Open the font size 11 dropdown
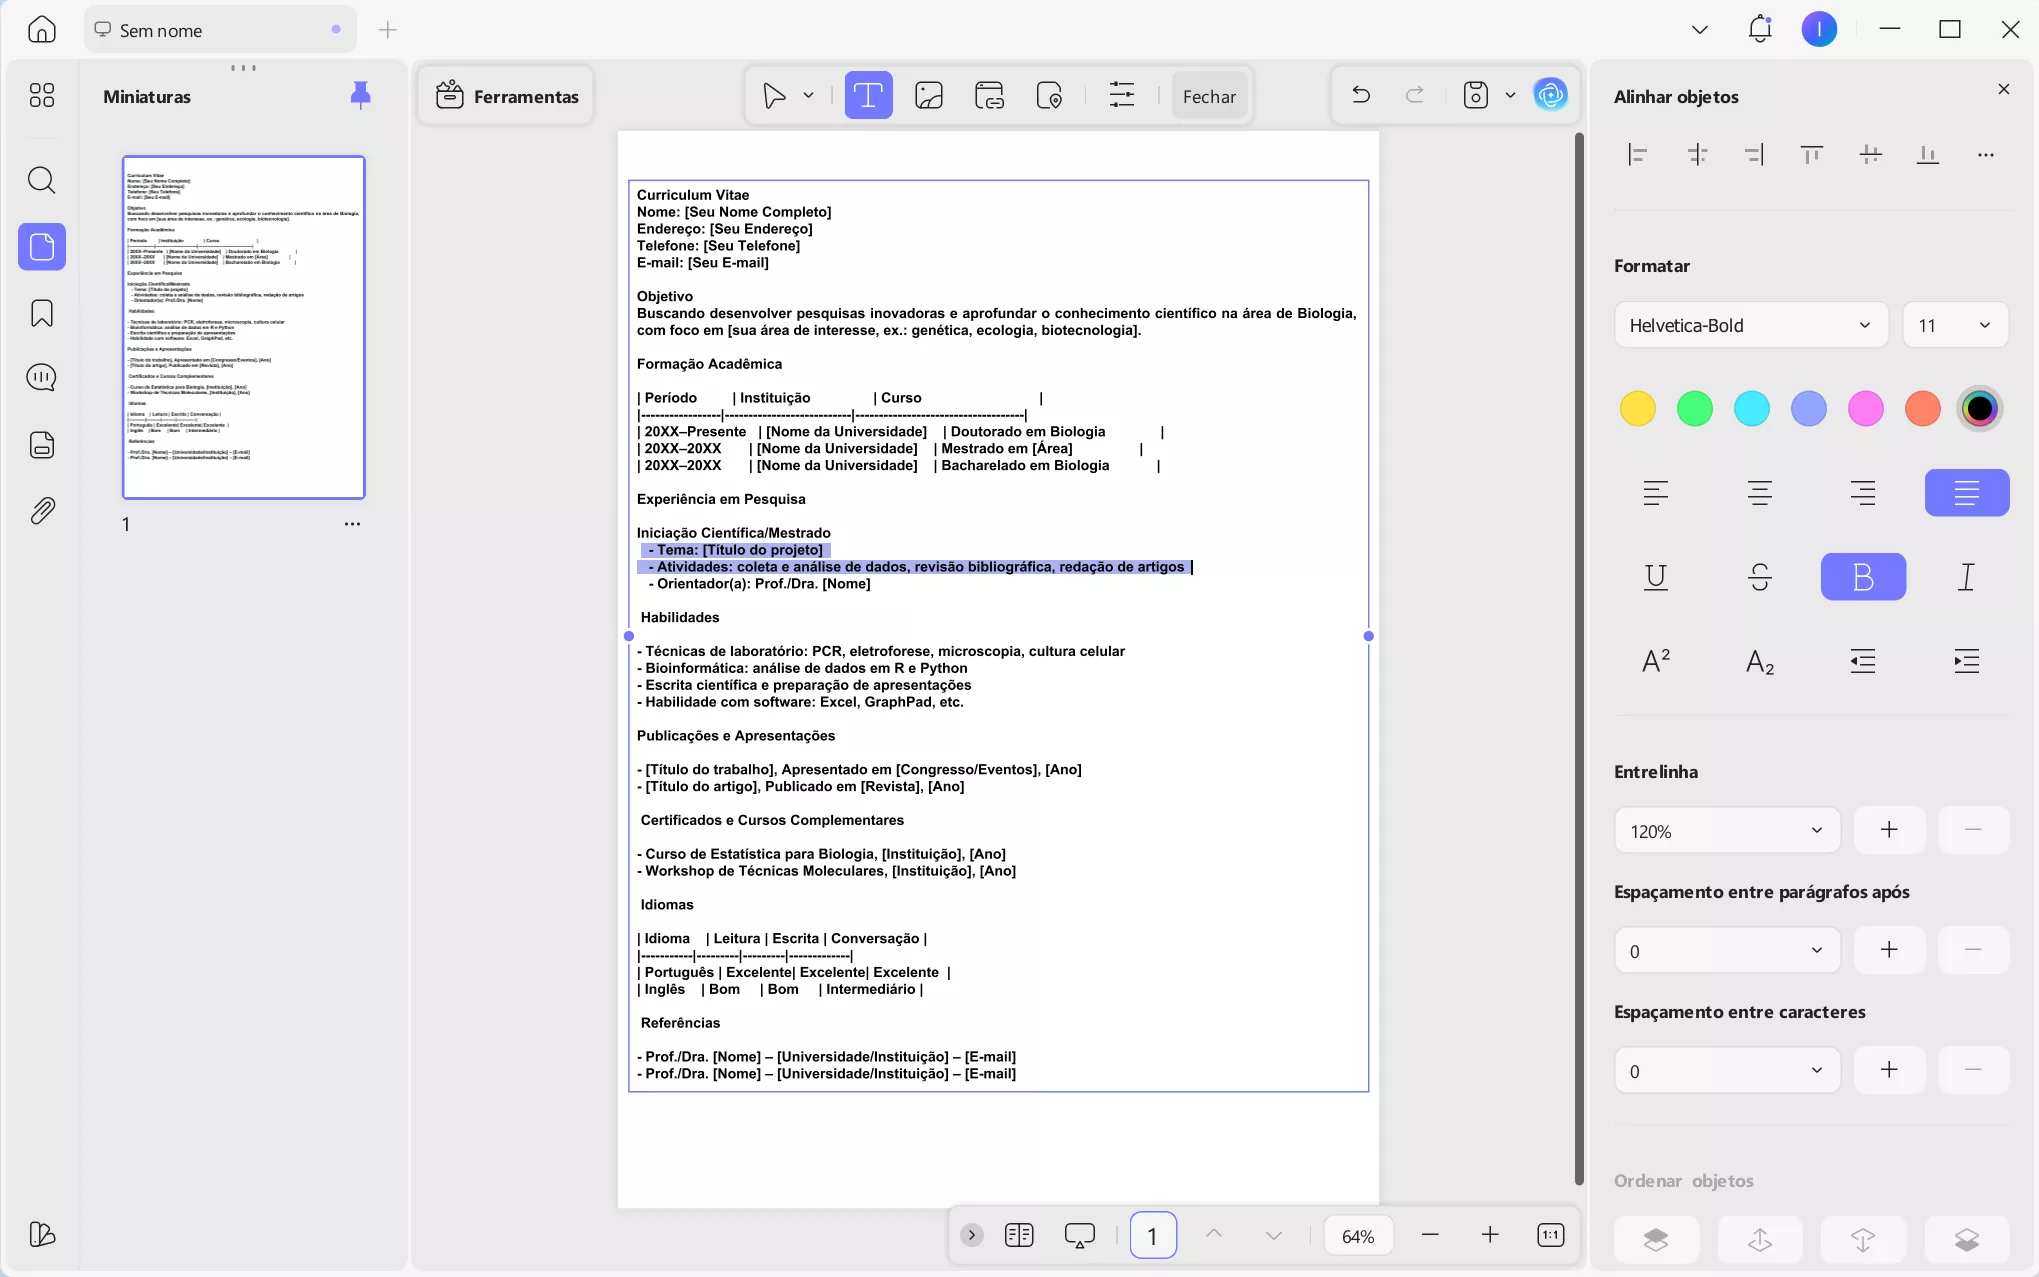Viewport: 2039px width, 1277px height. (1955, 325)
